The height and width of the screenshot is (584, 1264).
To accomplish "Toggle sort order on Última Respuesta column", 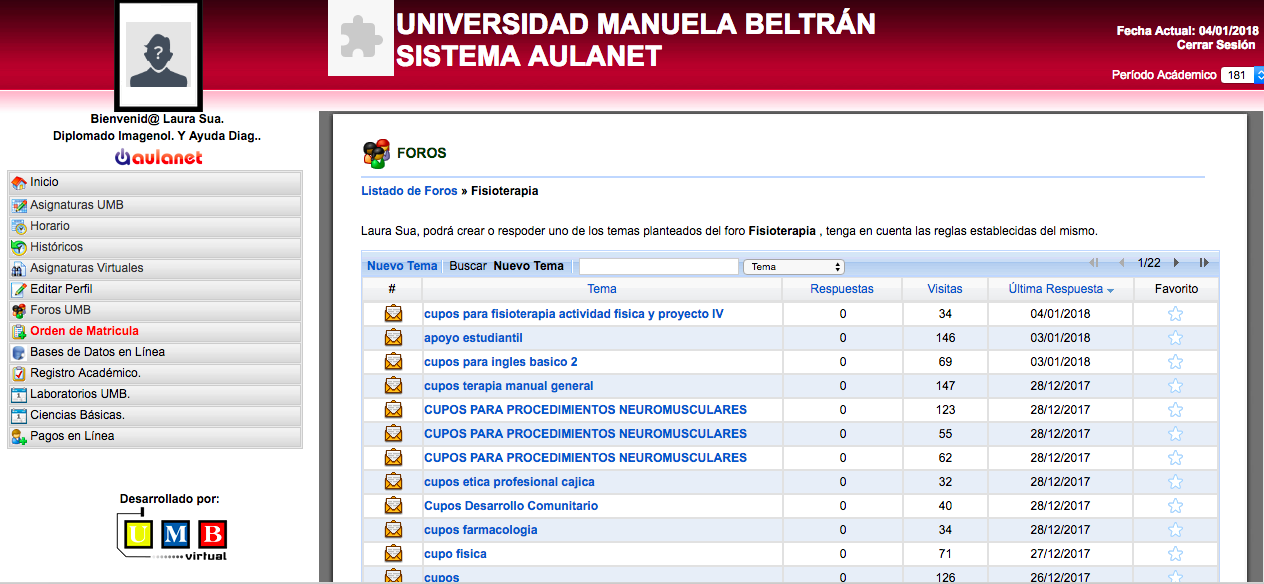I will pos(1061,288).
